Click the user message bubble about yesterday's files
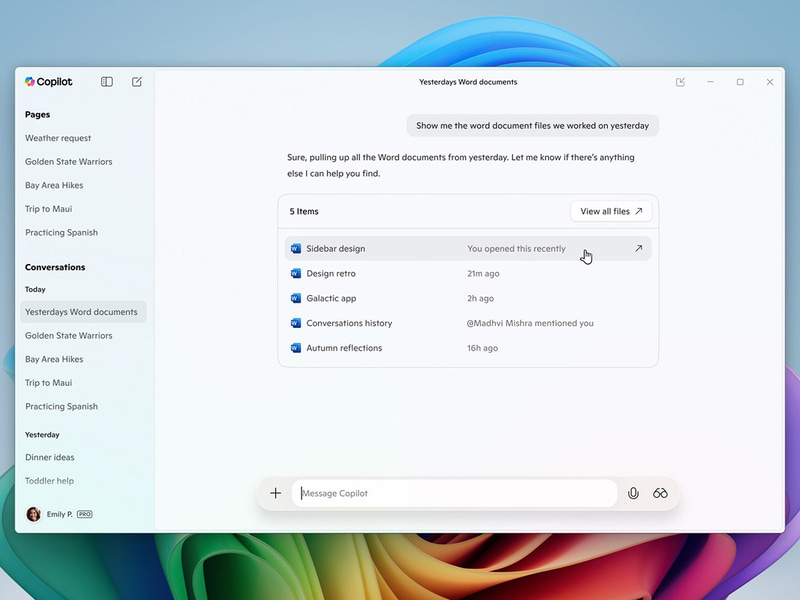 [533, 126]
